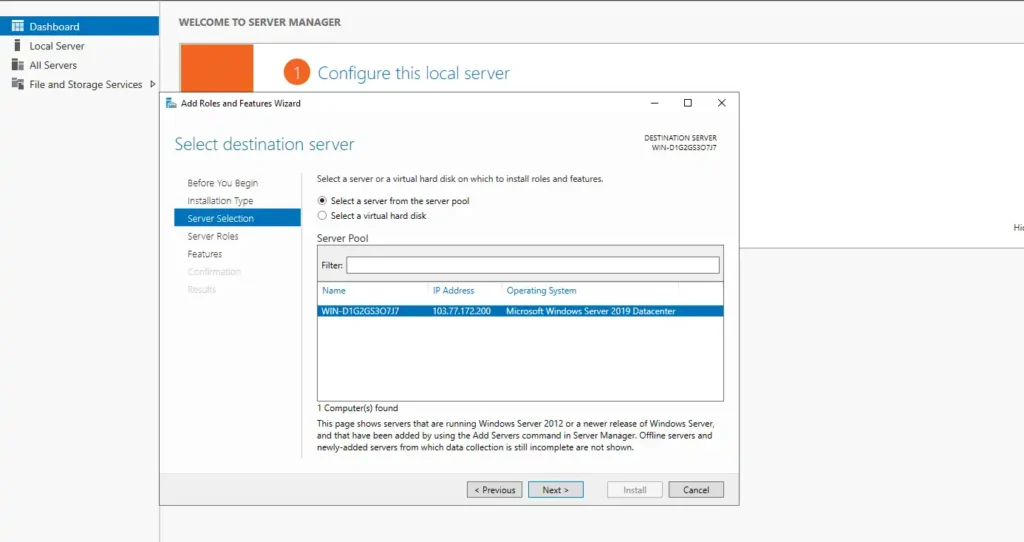Click the Local Server icon in sidebar
The width and height of the screenshot is (1024, 542).
coord(18,46)
